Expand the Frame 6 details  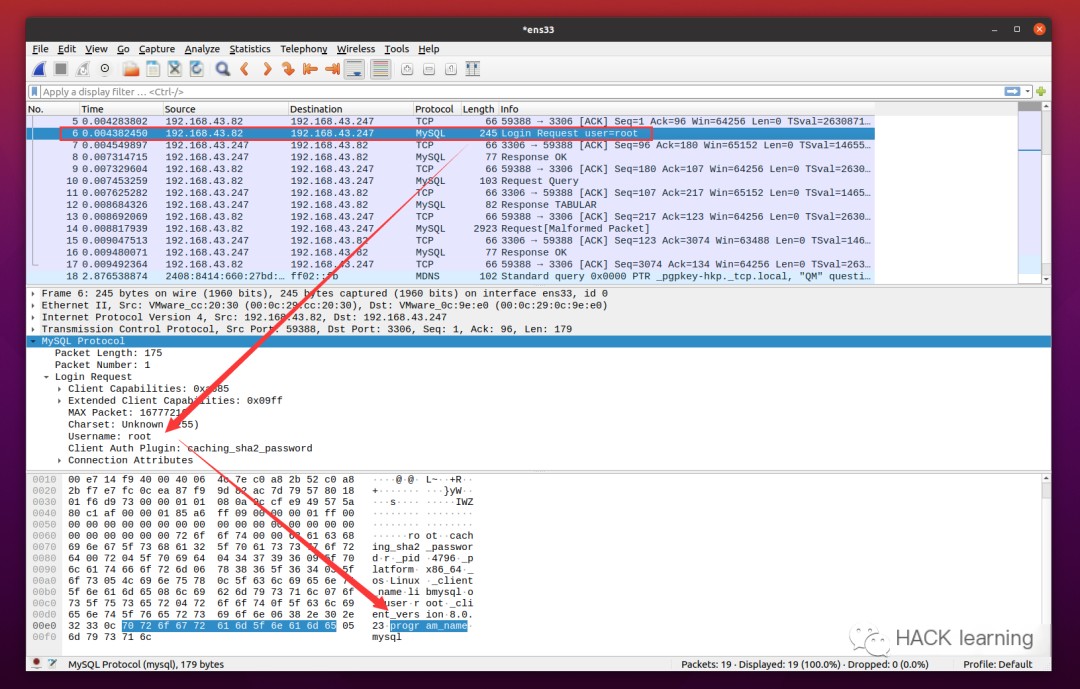[33, 294]
